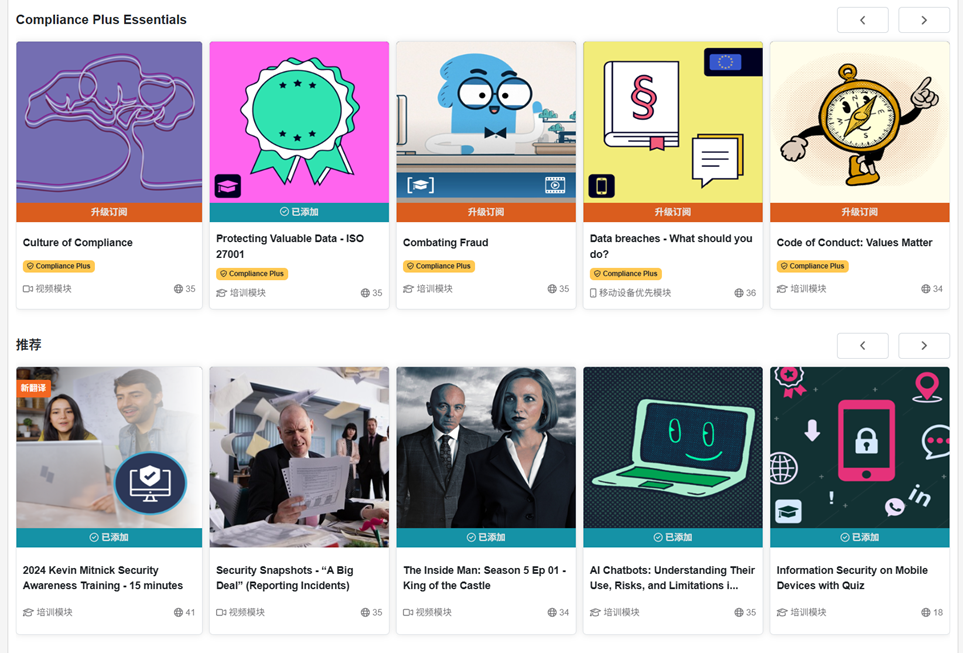
Task: Click globe language icon on Kevin Mitnick training card
Action: pos(178,612)
